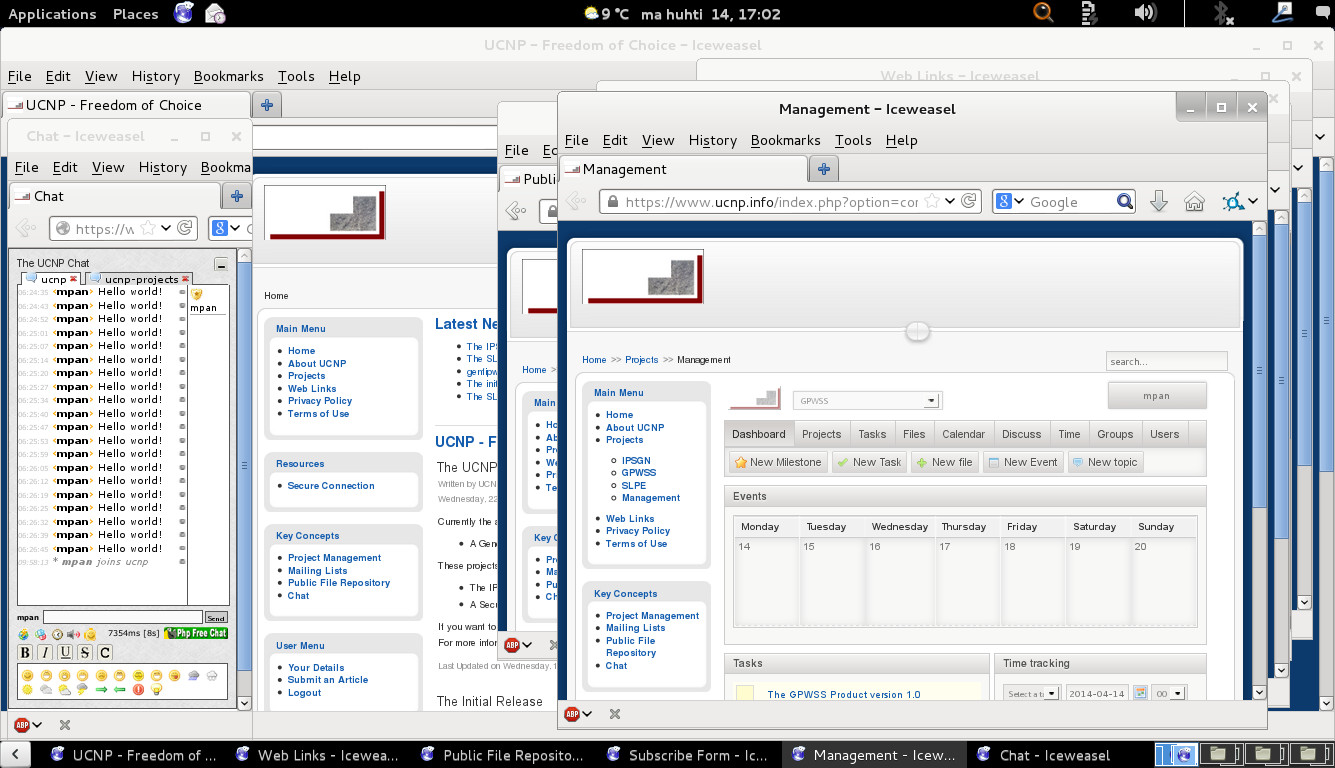The height and width of the screenshot is (768, 1335).
Task: Click the home icon in Management browser toolbar
Action: (x=1194, y=202)
